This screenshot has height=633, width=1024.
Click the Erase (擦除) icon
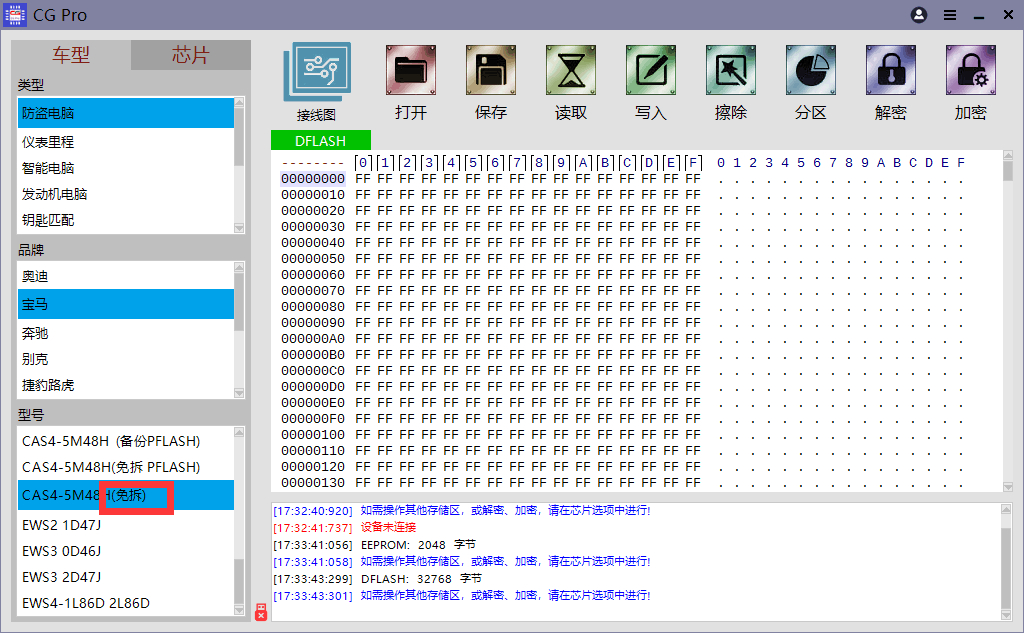[x=731, y=71]
